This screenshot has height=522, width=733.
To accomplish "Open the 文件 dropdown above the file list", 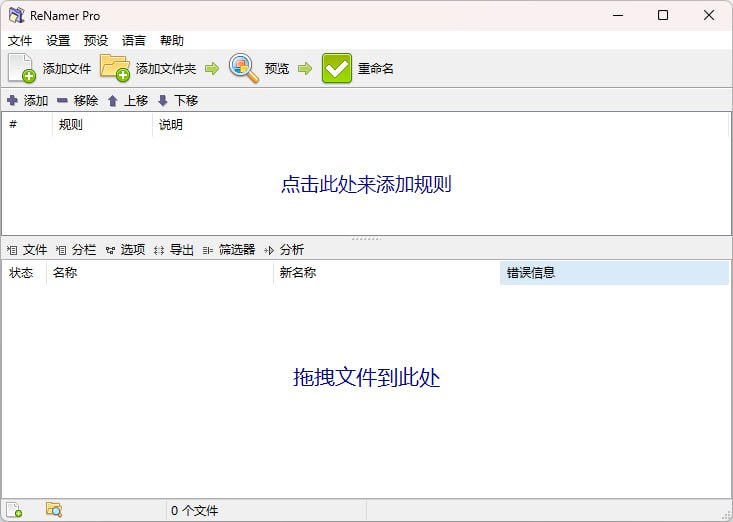I will 28,250.
